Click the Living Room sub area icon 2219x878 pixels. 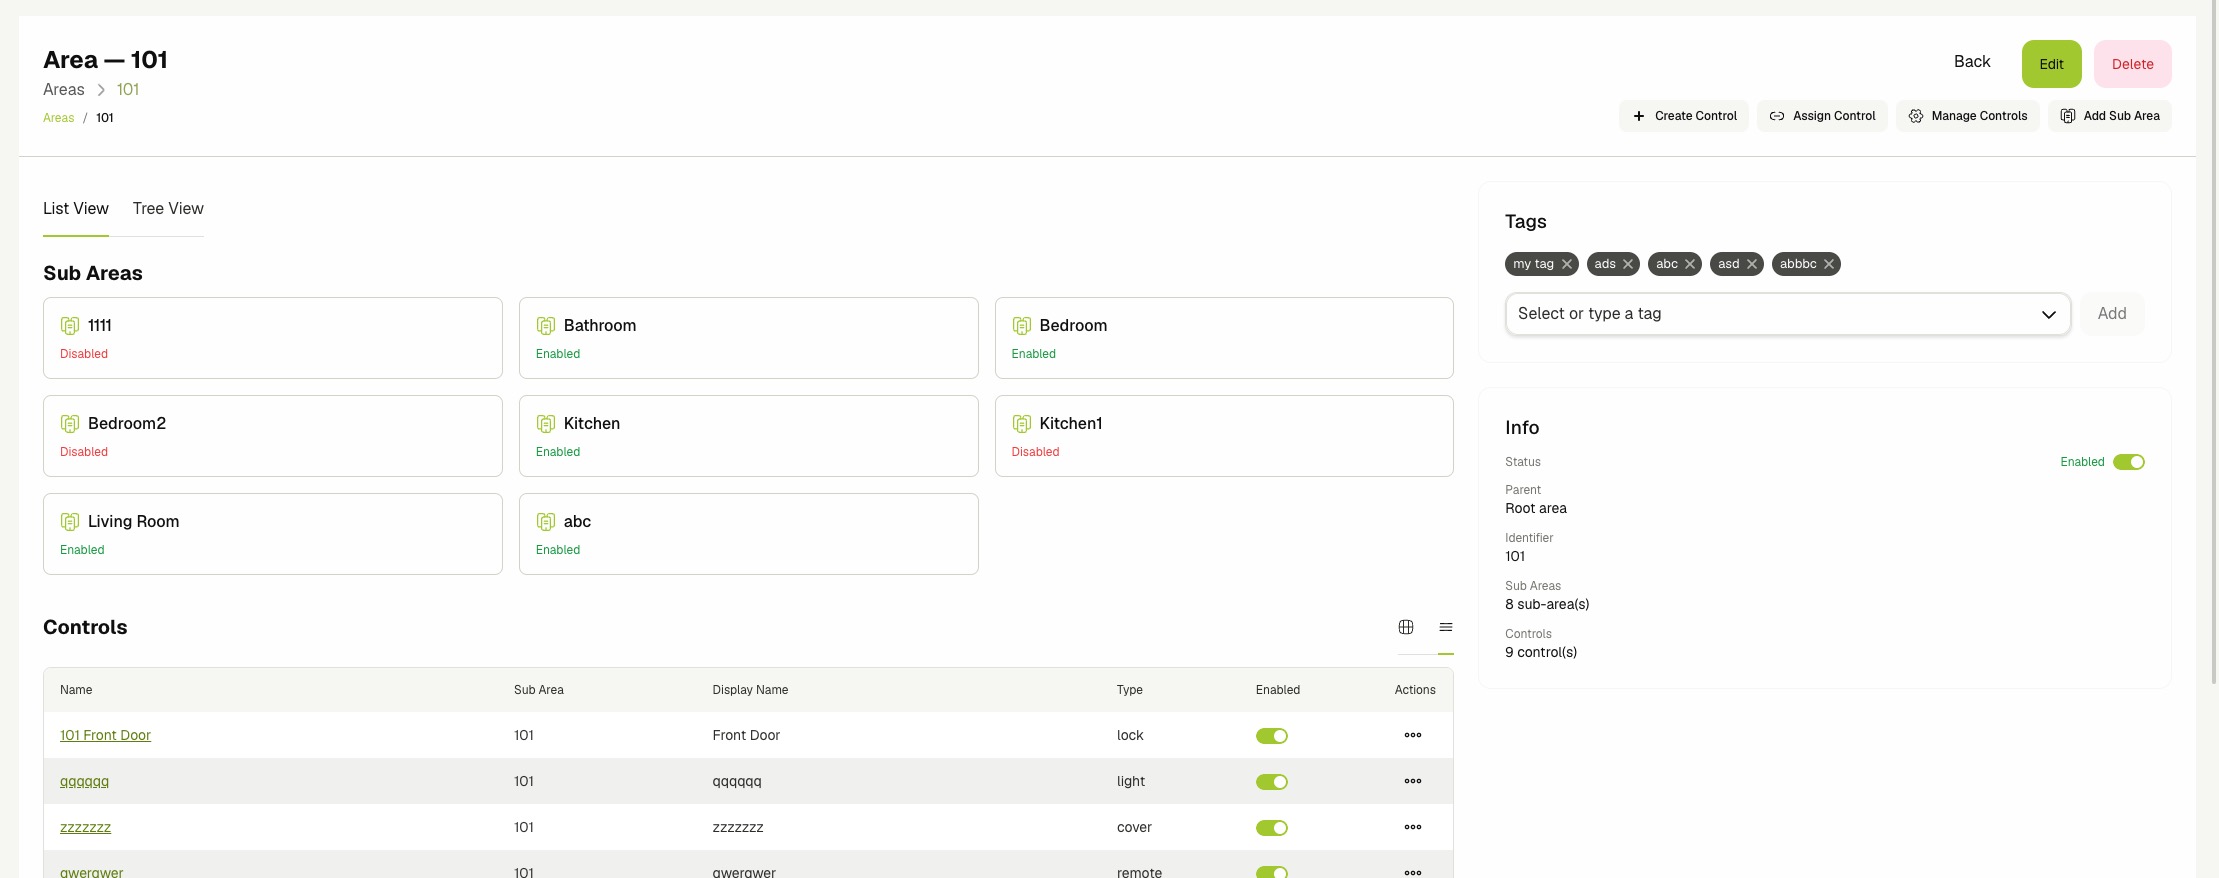point(70,522)
